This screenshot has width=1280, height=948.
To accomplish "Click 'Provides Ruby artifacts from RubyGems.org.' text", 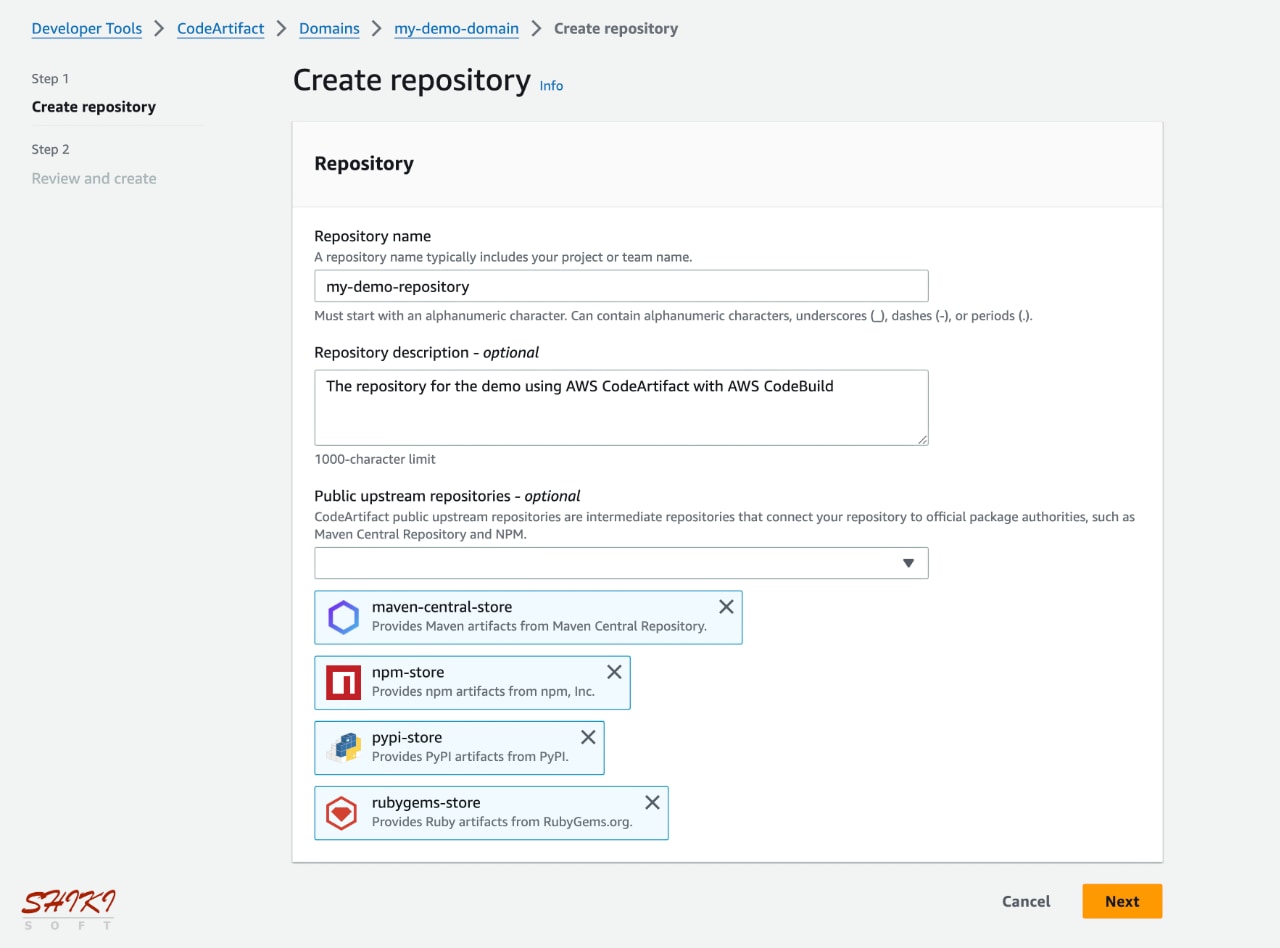I will 502,821.
